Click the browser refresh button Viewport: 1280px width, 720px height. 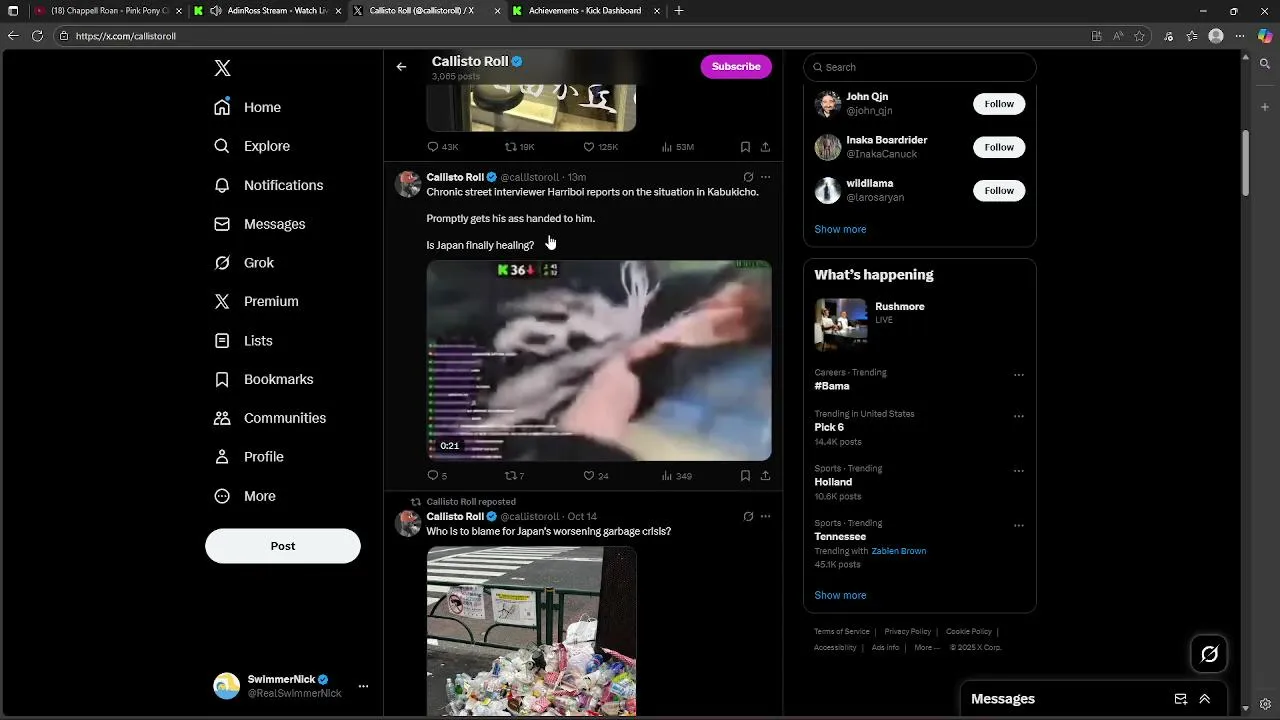[x=37, y=36]
